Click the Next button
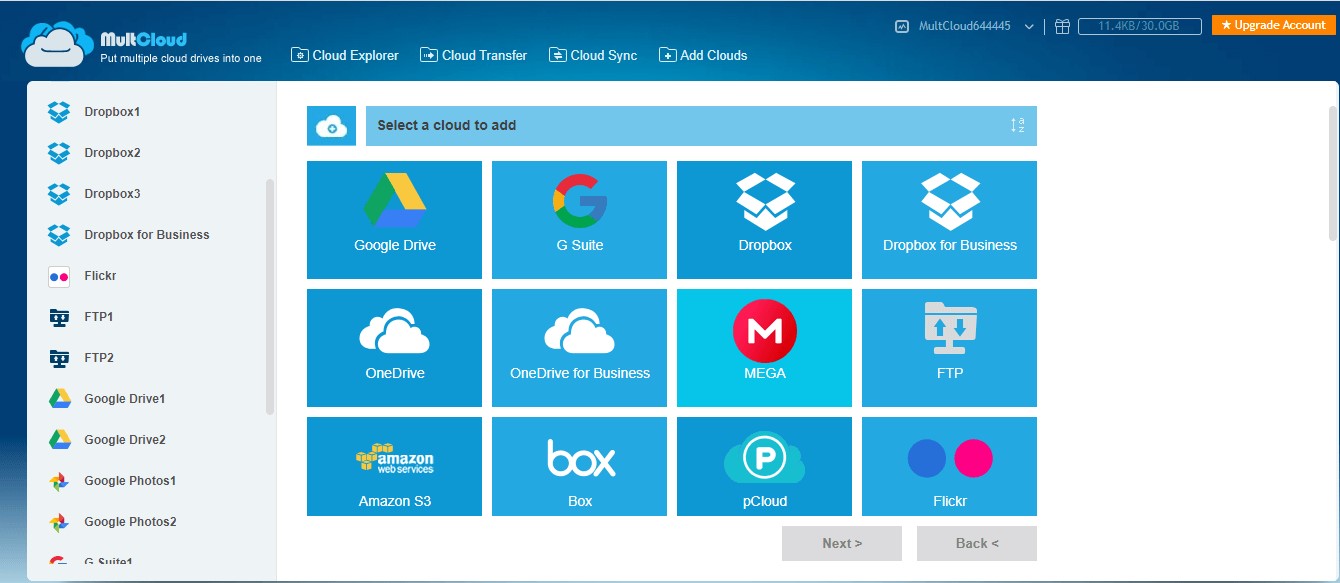Image resolution: width=1340 pixels, height=583 pixels. [841, 543]
